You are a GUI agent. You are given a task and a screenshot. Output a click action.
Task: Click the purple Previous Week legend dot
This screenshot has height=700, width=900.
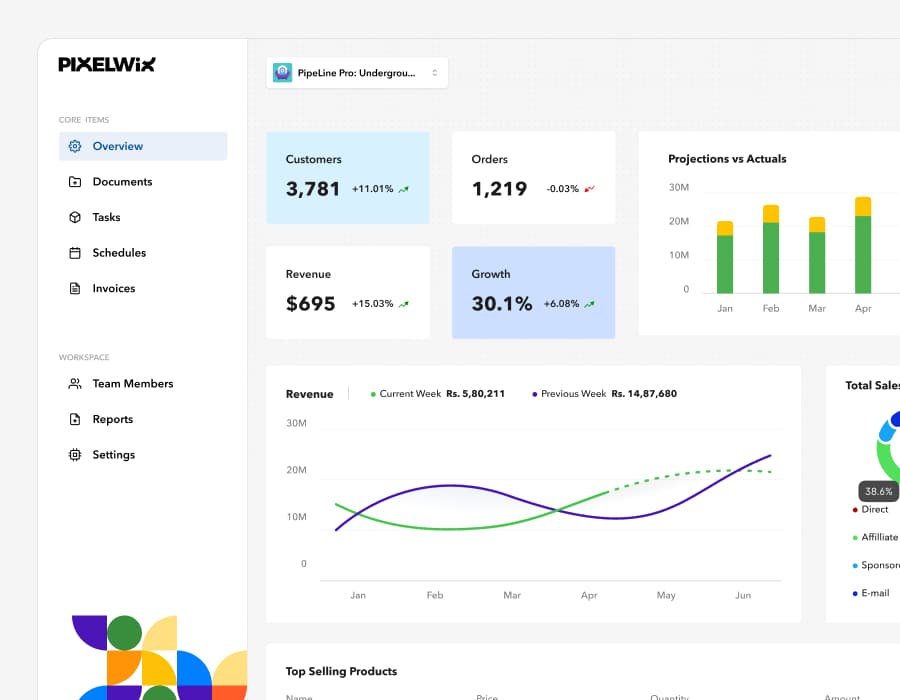[x=534, y=394]
